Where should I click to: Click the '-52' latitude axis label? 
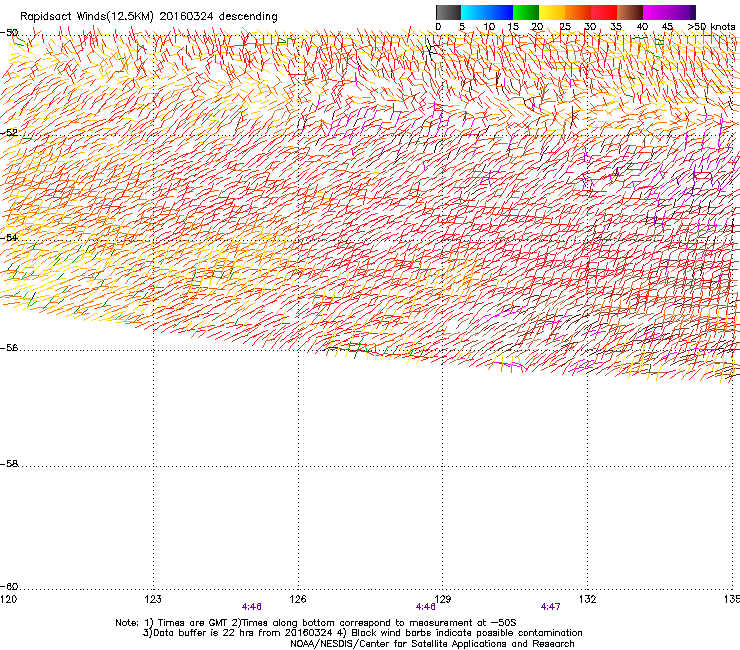coord(9,133)
